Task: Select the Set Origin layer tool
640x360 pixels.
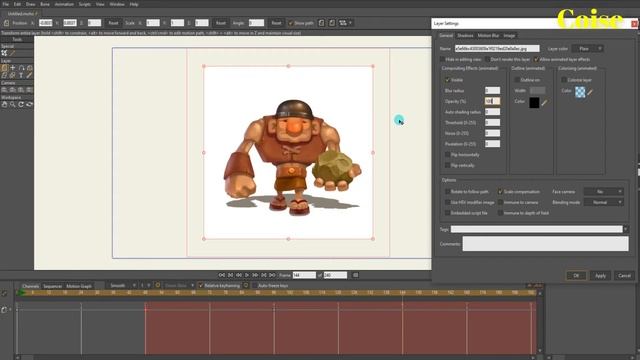Action: [13, 68]
